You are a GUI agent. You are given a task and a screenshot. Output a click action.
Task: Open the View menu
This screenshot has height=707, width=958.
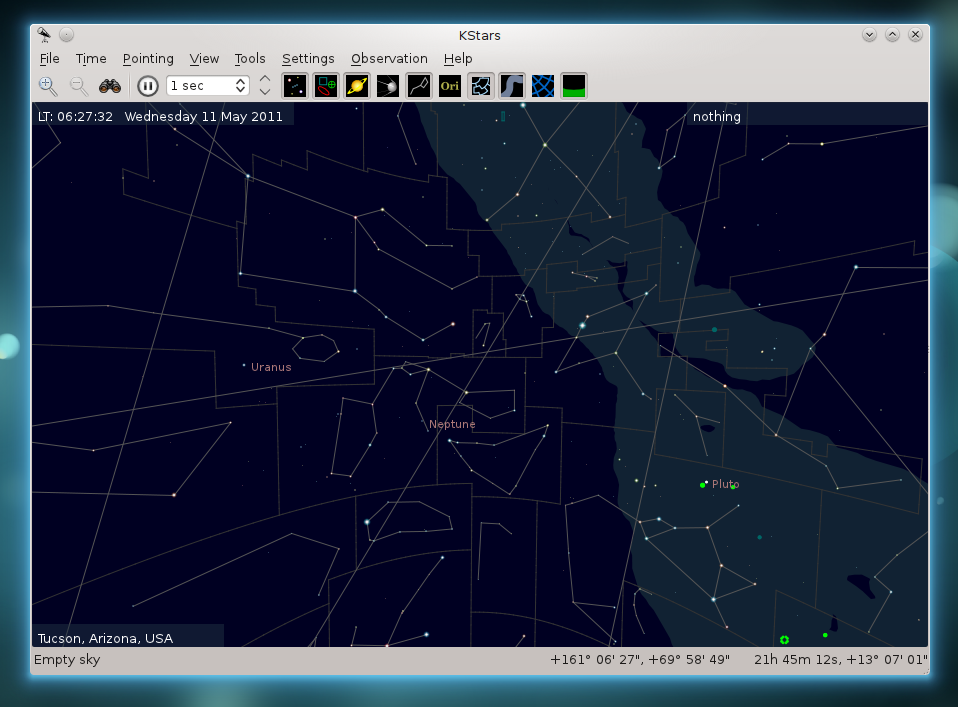(x=204, y=59)
